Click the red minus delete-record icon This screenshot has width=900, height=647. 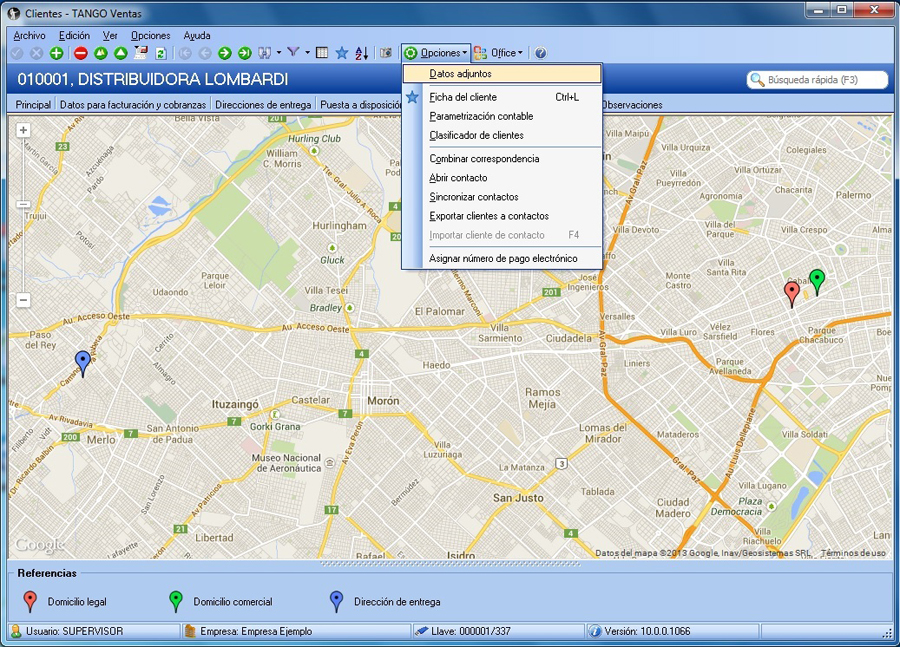click(81, 53)
